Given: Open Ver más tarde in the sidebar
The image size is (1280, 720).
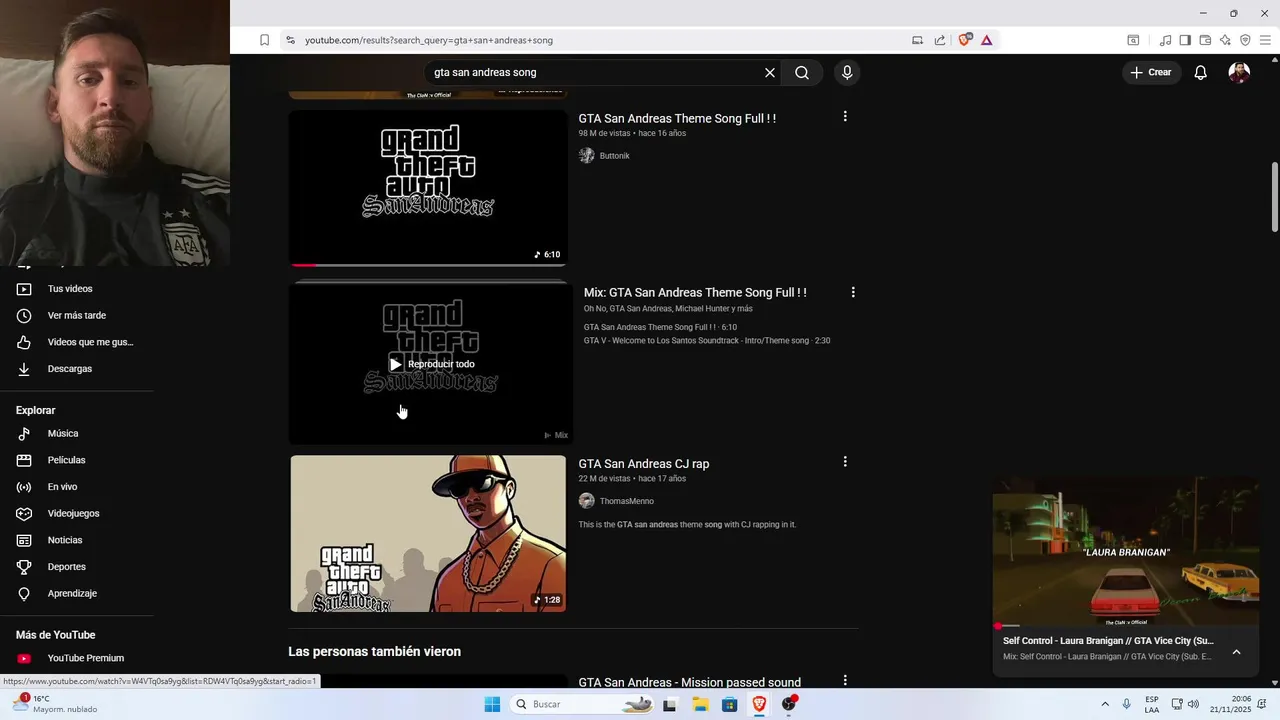Looking at the screenshot, I should [76, 315].
